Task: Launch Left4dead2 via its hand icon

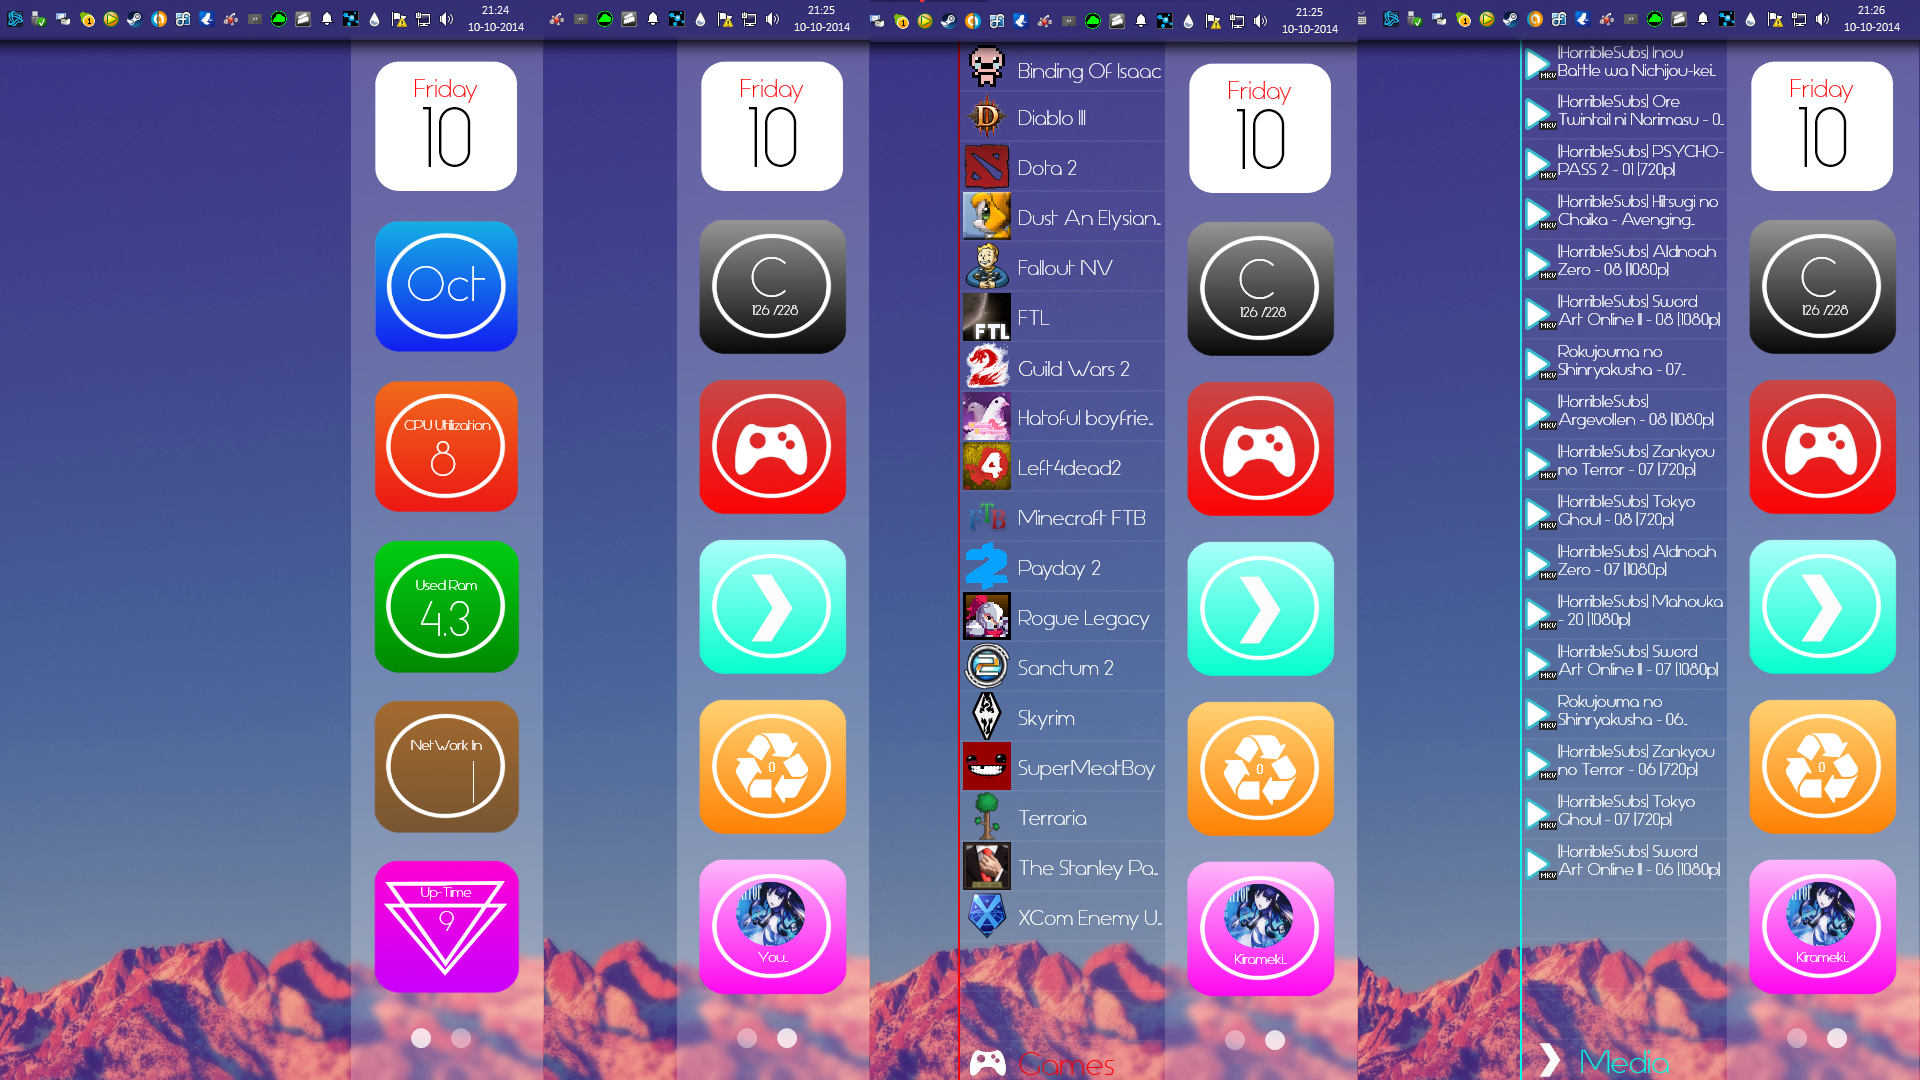Action: (x=986, y=468)
